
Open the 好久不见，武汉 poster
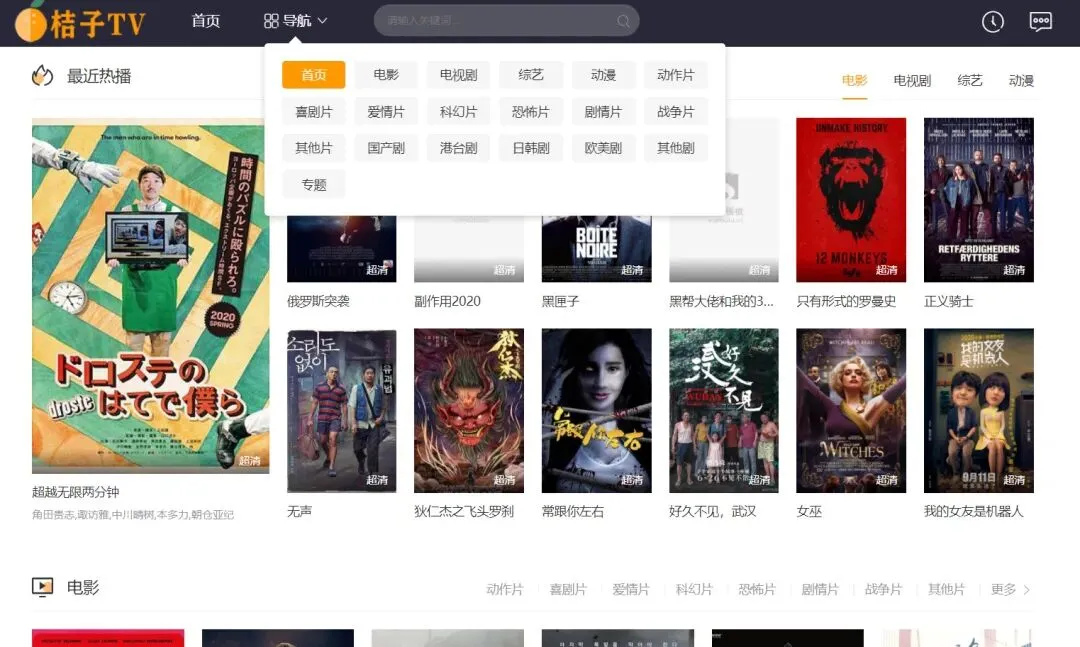724,411
